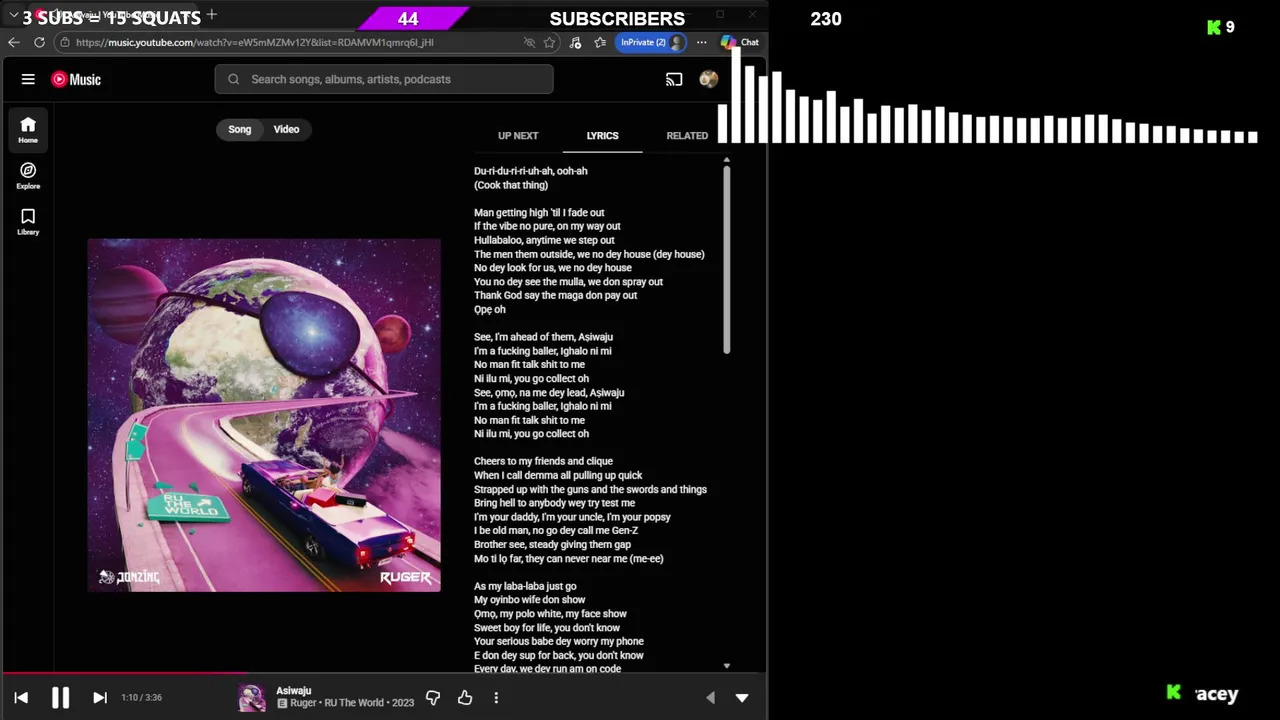Viewport: 1280px width, 720px height.
Task: Collapse the player page with the down triangle
Action: 742,698
